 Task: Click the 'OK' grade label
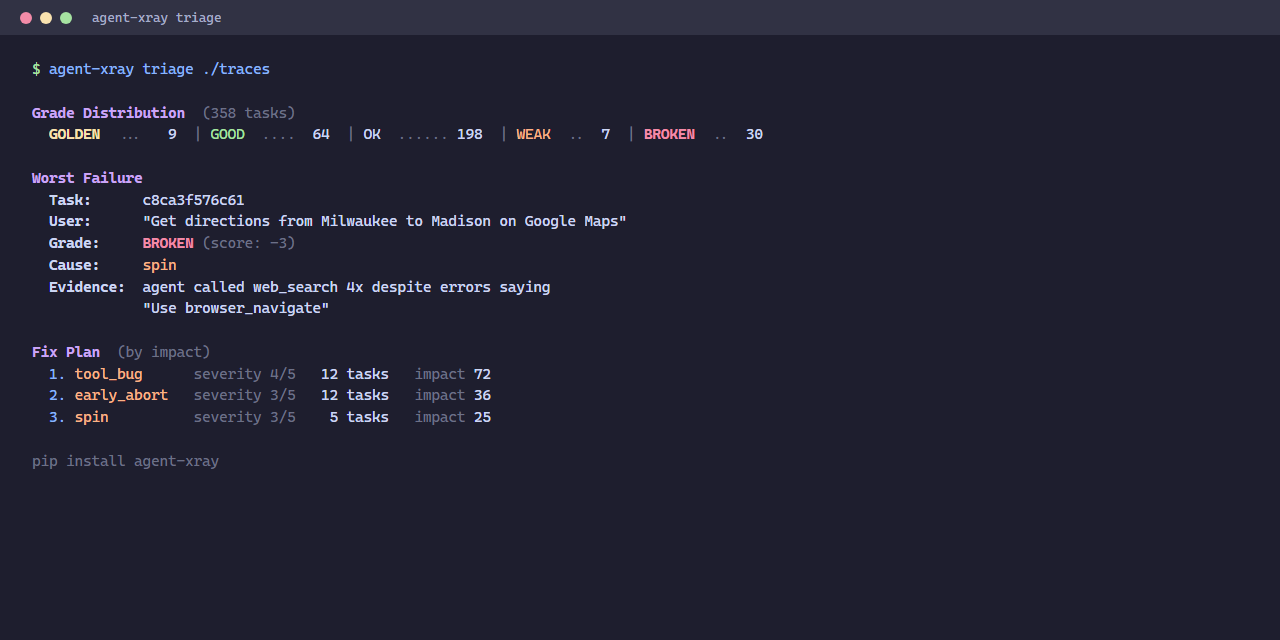372,134
